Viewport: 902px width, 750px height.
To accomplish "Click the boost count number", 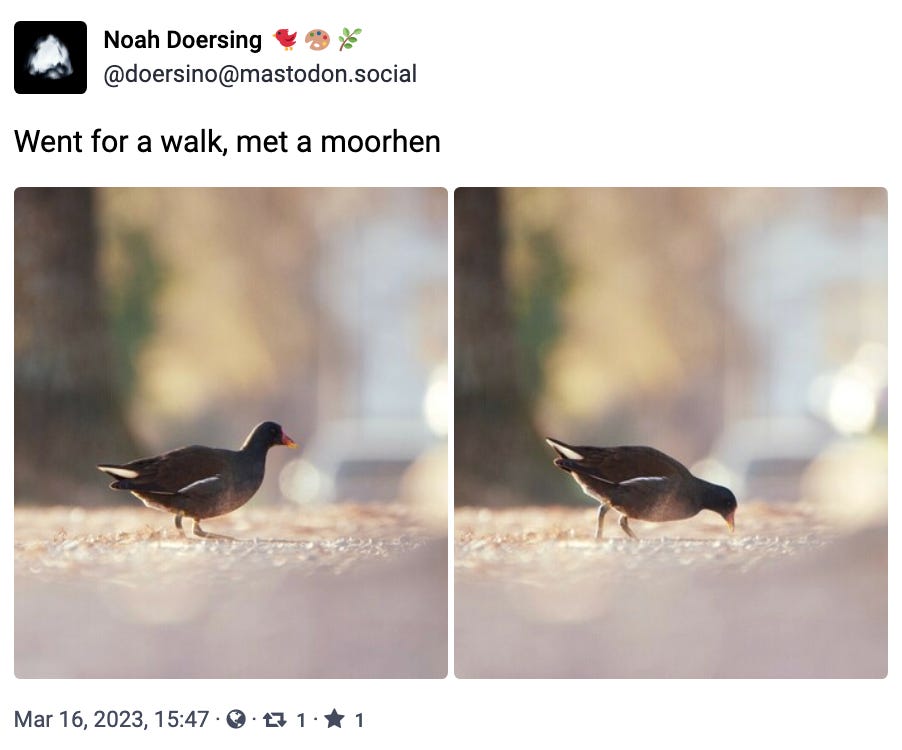I will [301, 720].
